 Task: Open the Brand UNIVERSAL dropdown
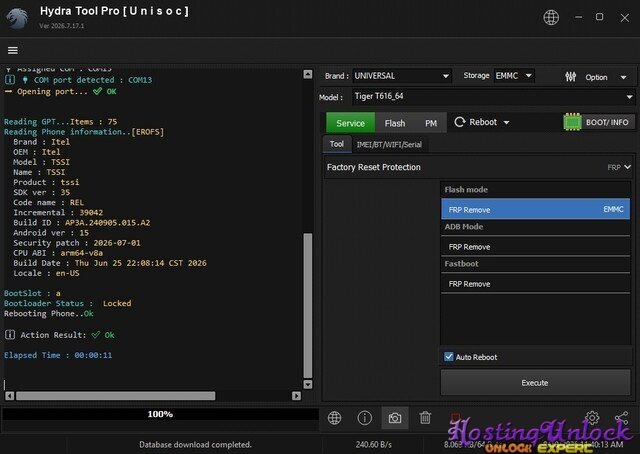pyautogui.click(x=402, y=76)
